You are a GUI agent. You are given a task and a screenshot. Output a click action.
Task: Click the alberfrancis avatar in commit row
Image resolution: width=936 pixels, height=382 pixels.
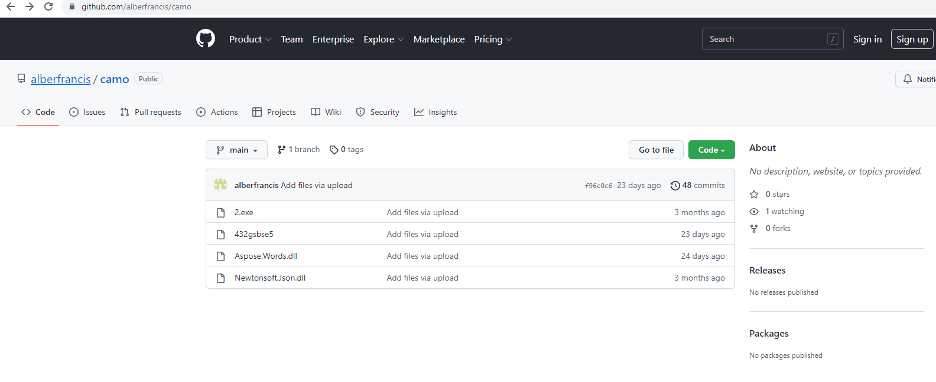[x=220, y=185]
